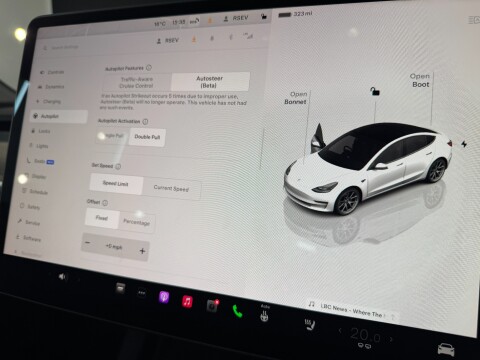Image resolution: width=480 pixels, height=360 pixels.
Task: Select Current Speed set speed option
Action: click(171, 188)
